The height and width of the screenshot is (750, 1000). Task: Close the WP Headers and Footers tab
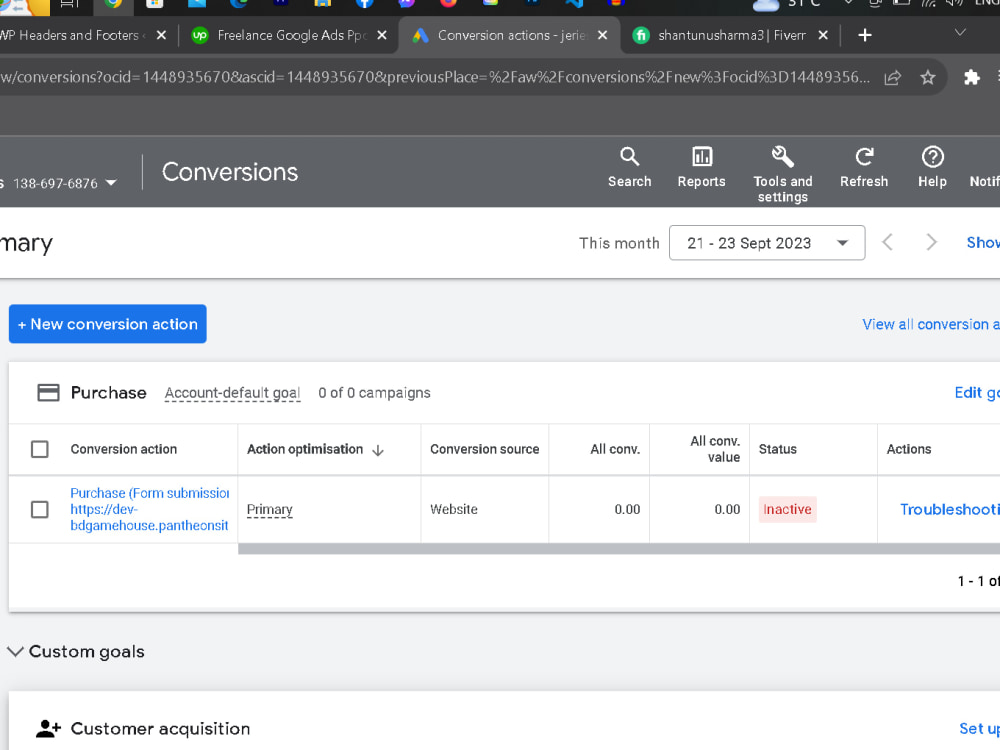point(161,35)
